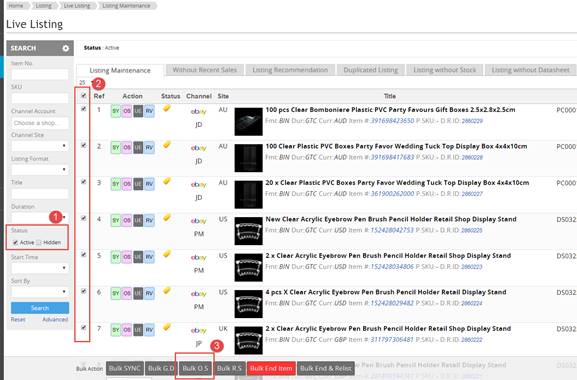577x380 pixels.
Task: Click the UE icon in row 5
Action: click(138, 257)
